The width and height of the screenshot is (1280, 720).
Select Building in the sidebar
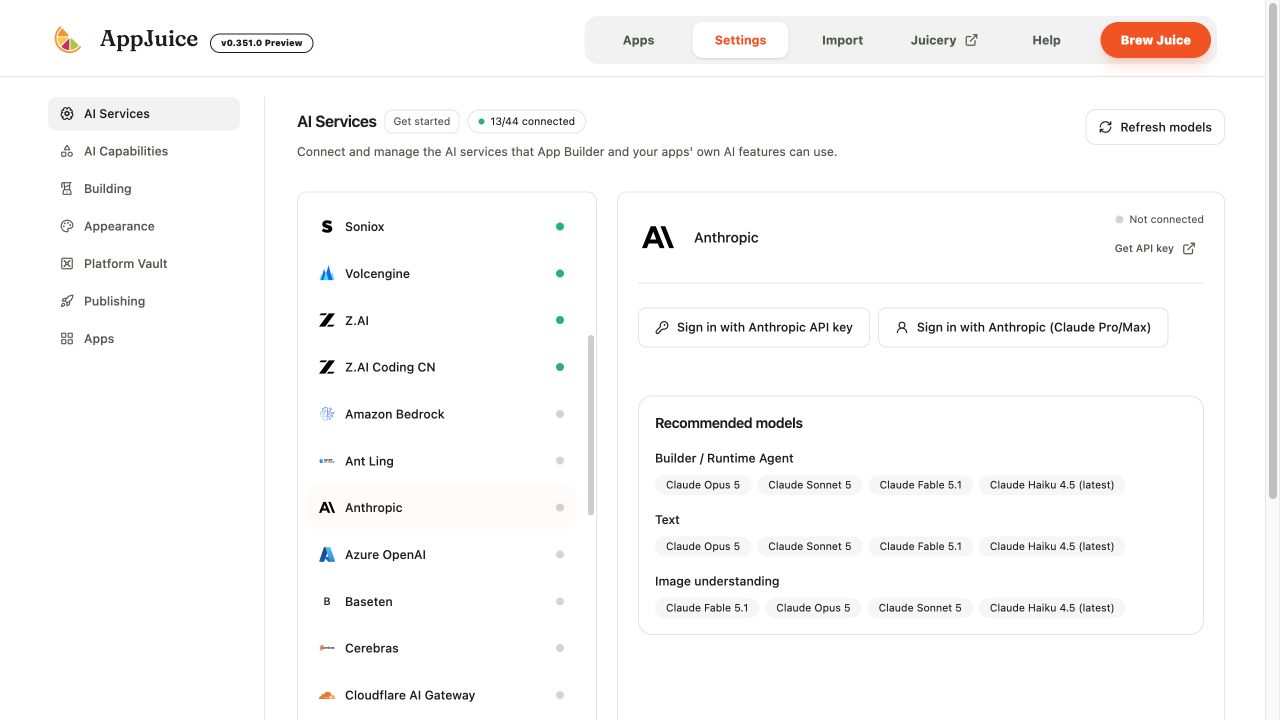coord(144,189)
